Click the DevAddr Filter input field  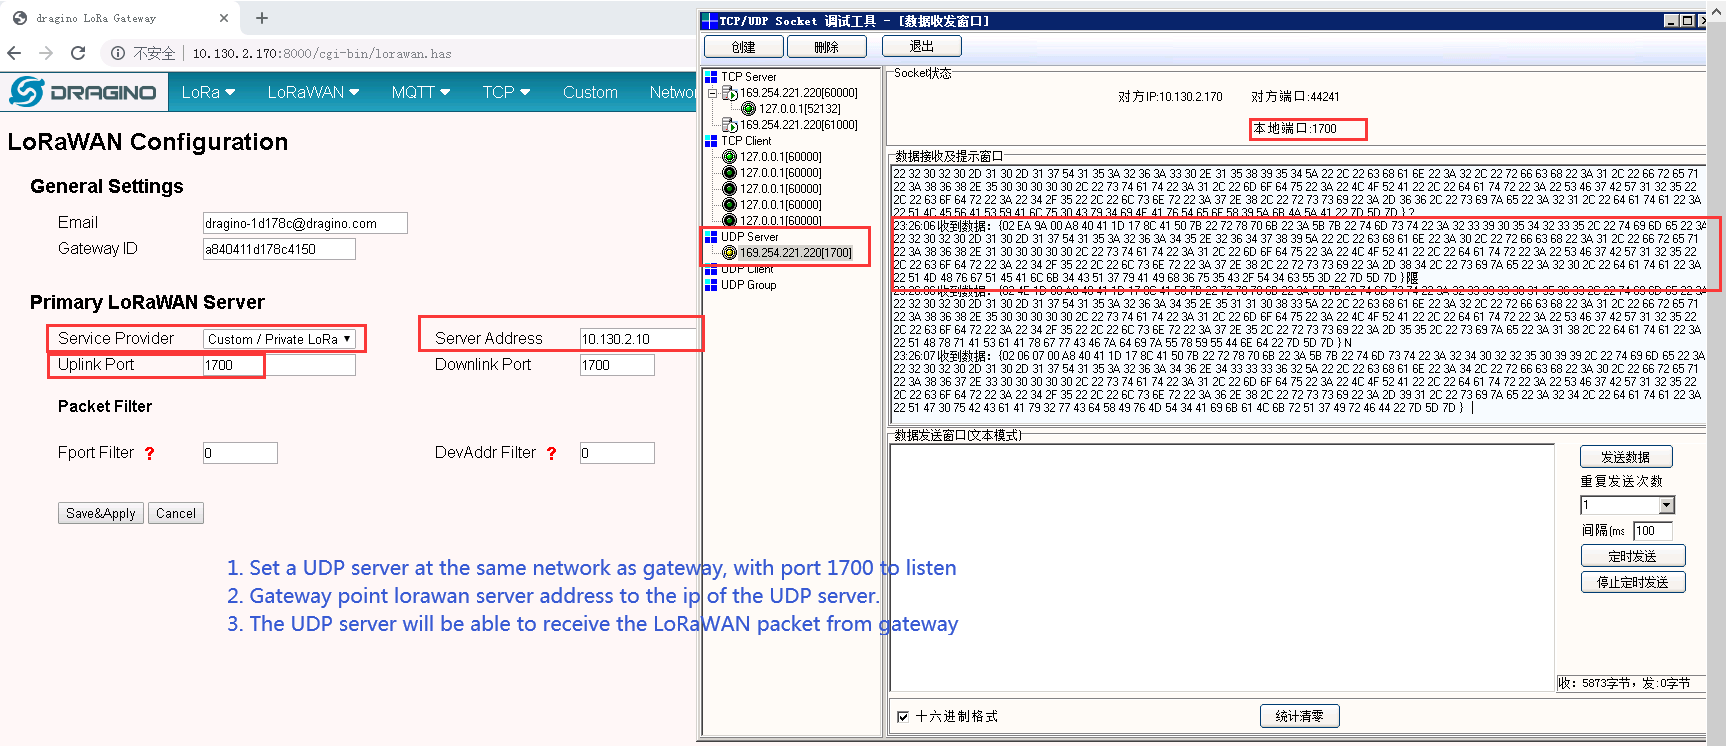pos(617,453)
